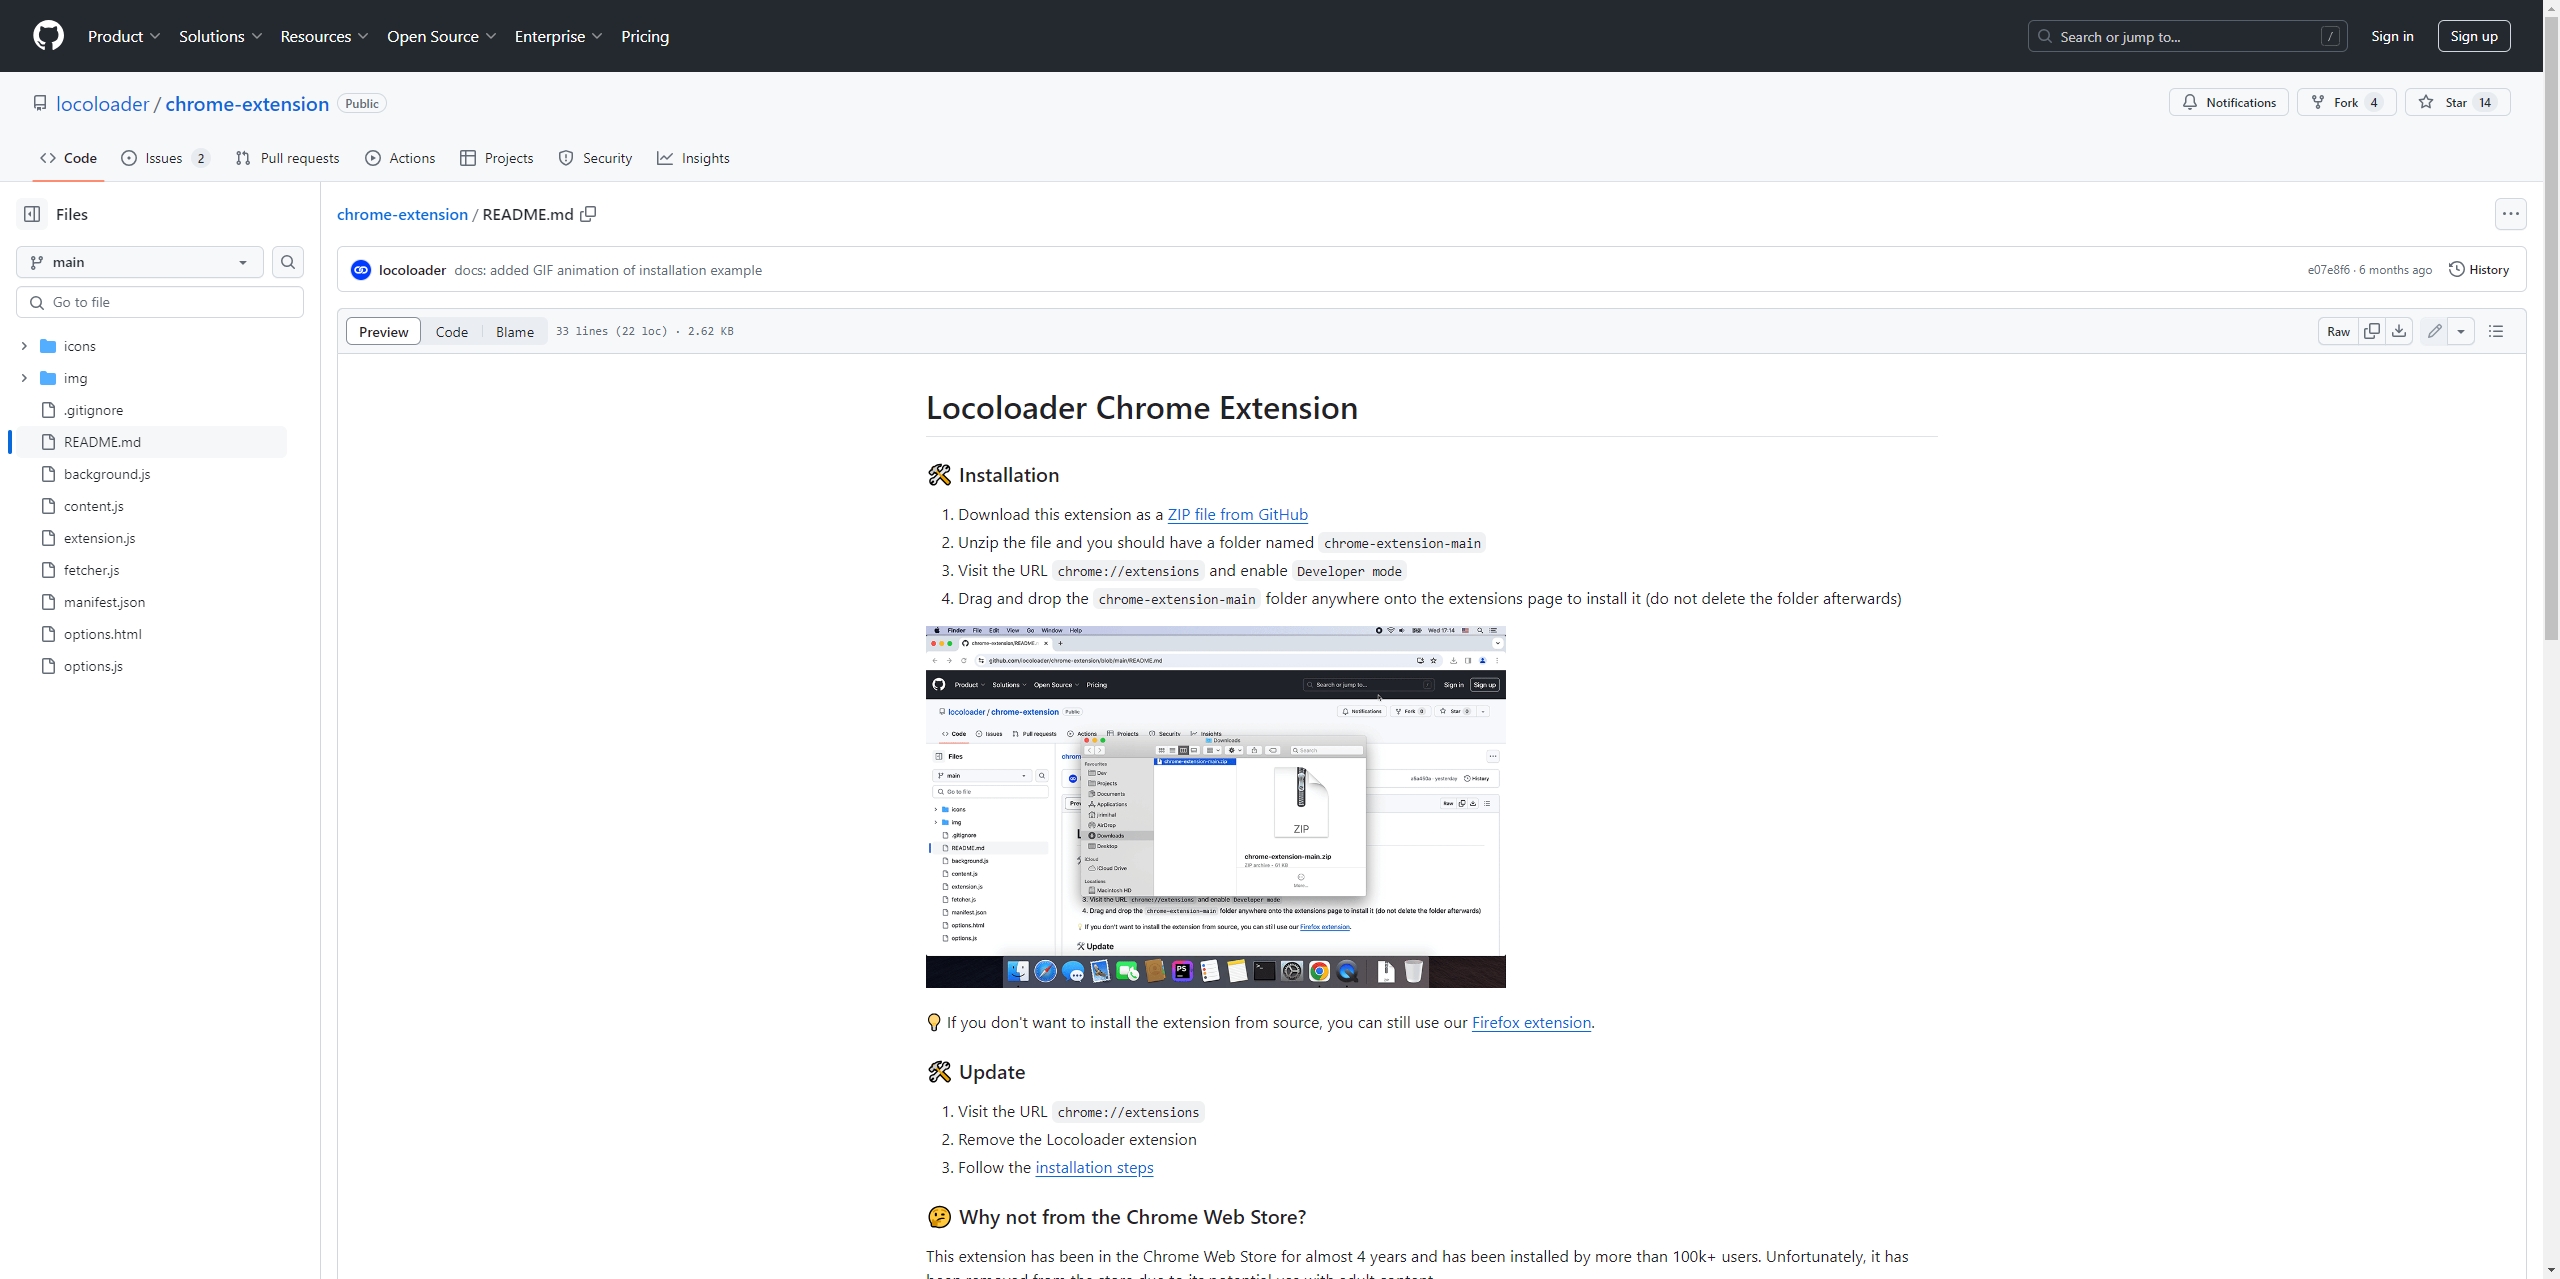Open the Issues tab
The image size is (2560, 1279).
click(164, 158)
